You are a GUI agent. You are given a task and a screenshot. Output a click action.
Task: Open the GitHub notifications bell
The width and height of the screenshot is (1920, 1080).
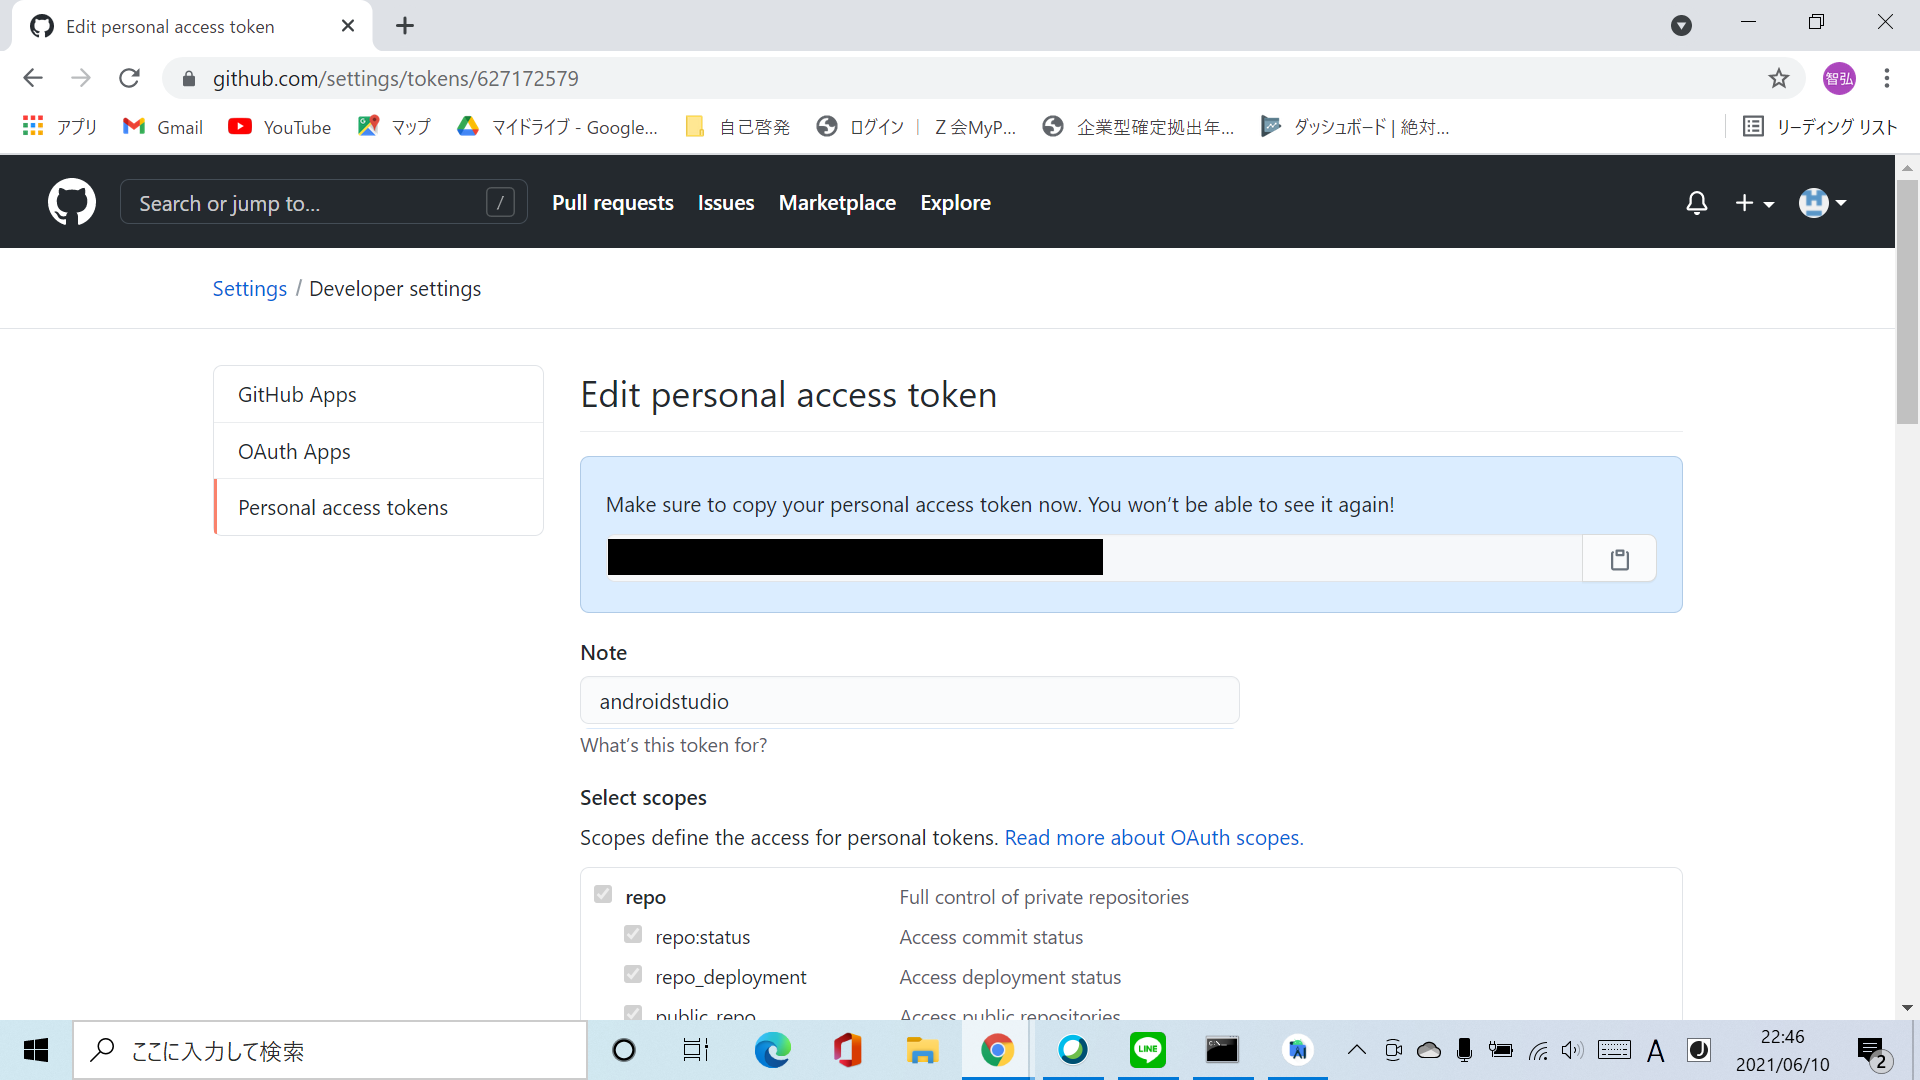[x=1696, y=203]
